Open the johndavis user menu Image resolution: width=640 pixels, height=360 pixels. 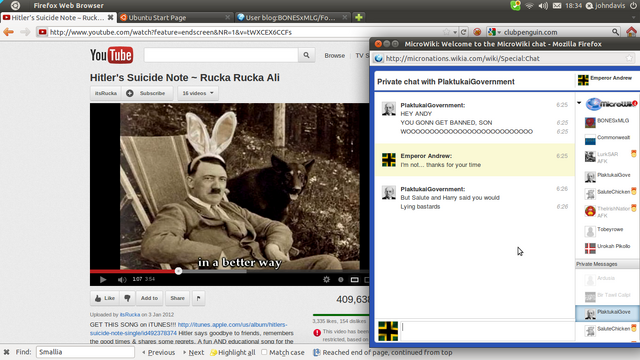(x=606, y=6)
